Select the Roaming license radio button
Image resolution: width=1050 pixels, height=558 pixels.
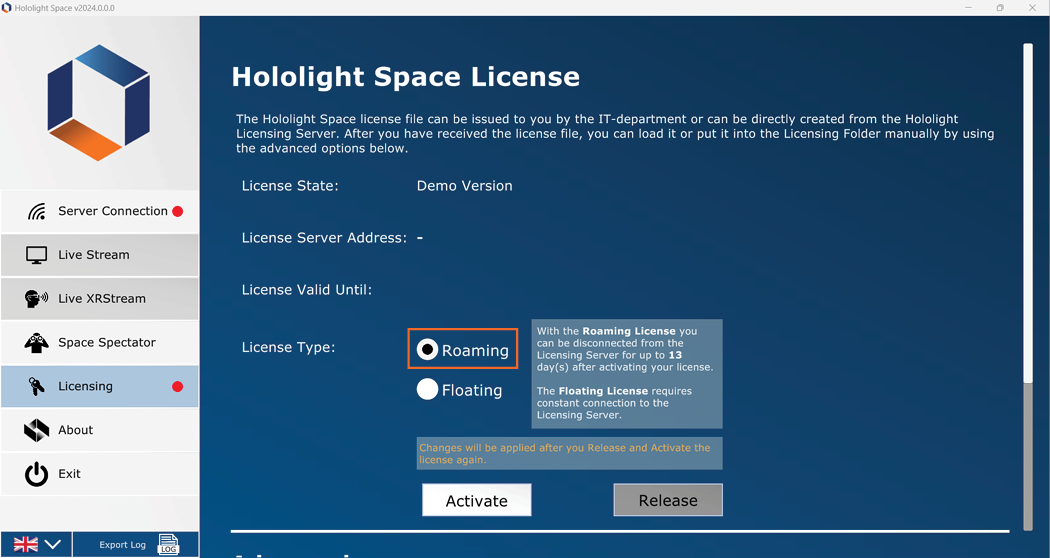click(x=427, y=350)
